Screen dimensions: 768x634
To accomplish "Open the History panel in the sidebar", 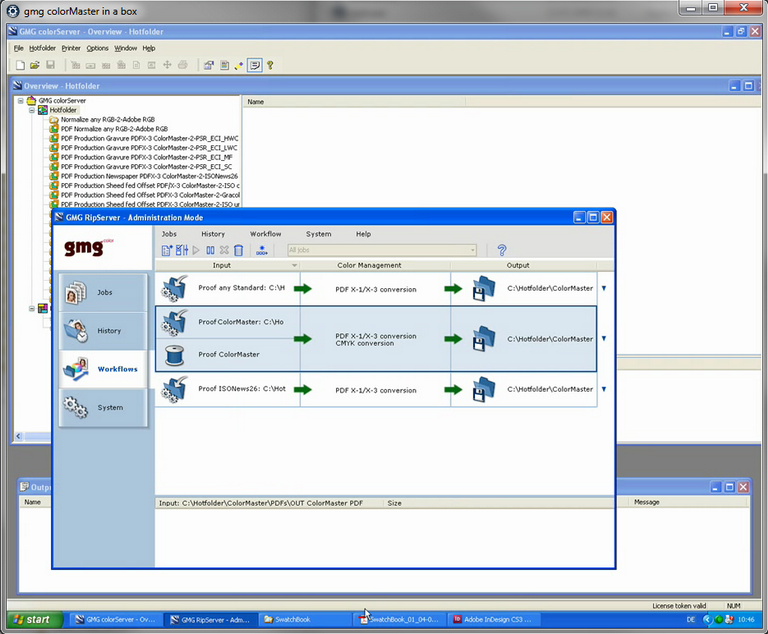I will click(x=103, y=330).
